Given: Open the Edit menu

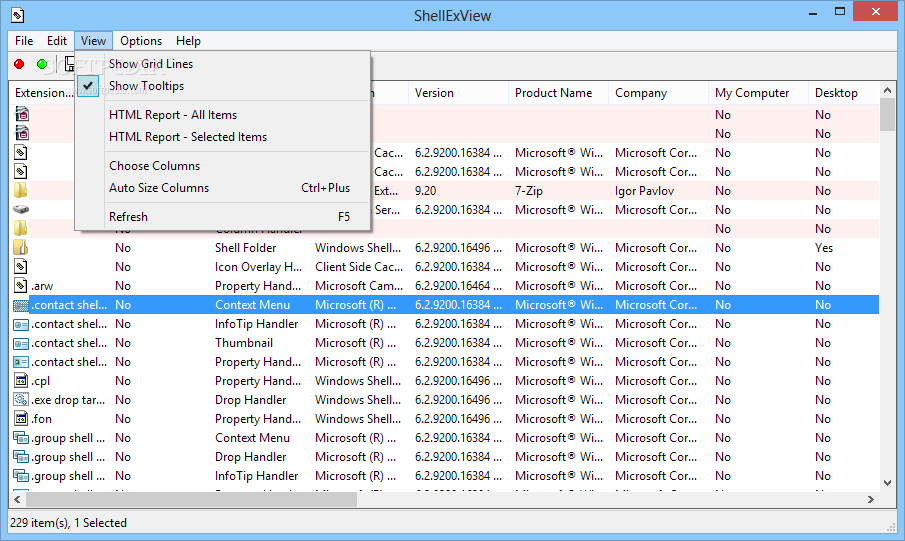Looking at the screenshot, I should [57, 41].
